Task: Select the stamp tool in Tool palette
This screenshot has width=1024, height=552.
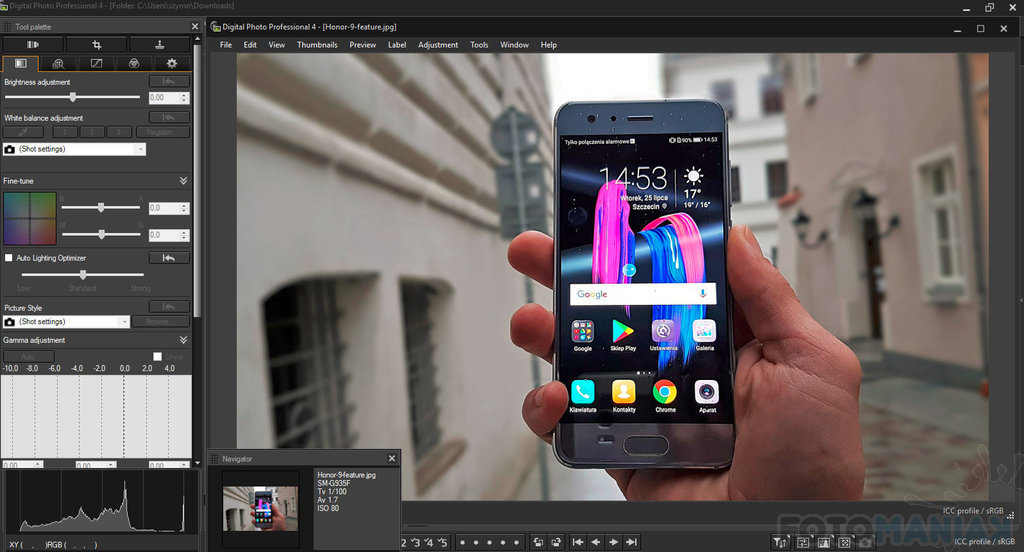Action: click(159, 44)
